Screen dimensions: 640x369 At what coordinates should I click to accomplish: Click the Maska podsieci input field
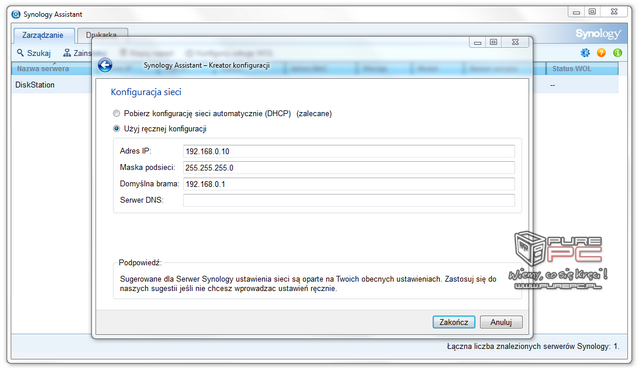(349, 168)
